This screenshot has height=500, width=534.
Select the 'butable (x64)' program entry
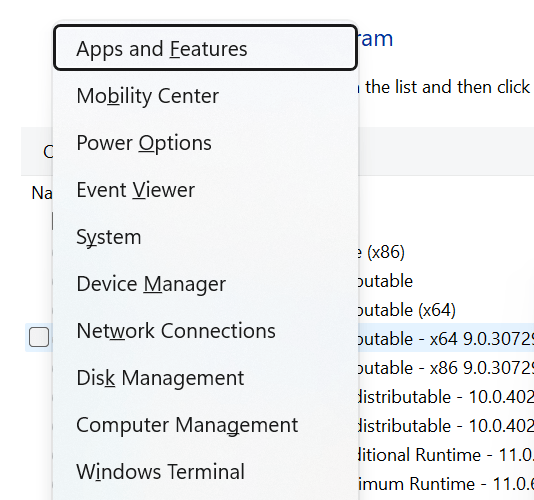[x=407, y=310]
